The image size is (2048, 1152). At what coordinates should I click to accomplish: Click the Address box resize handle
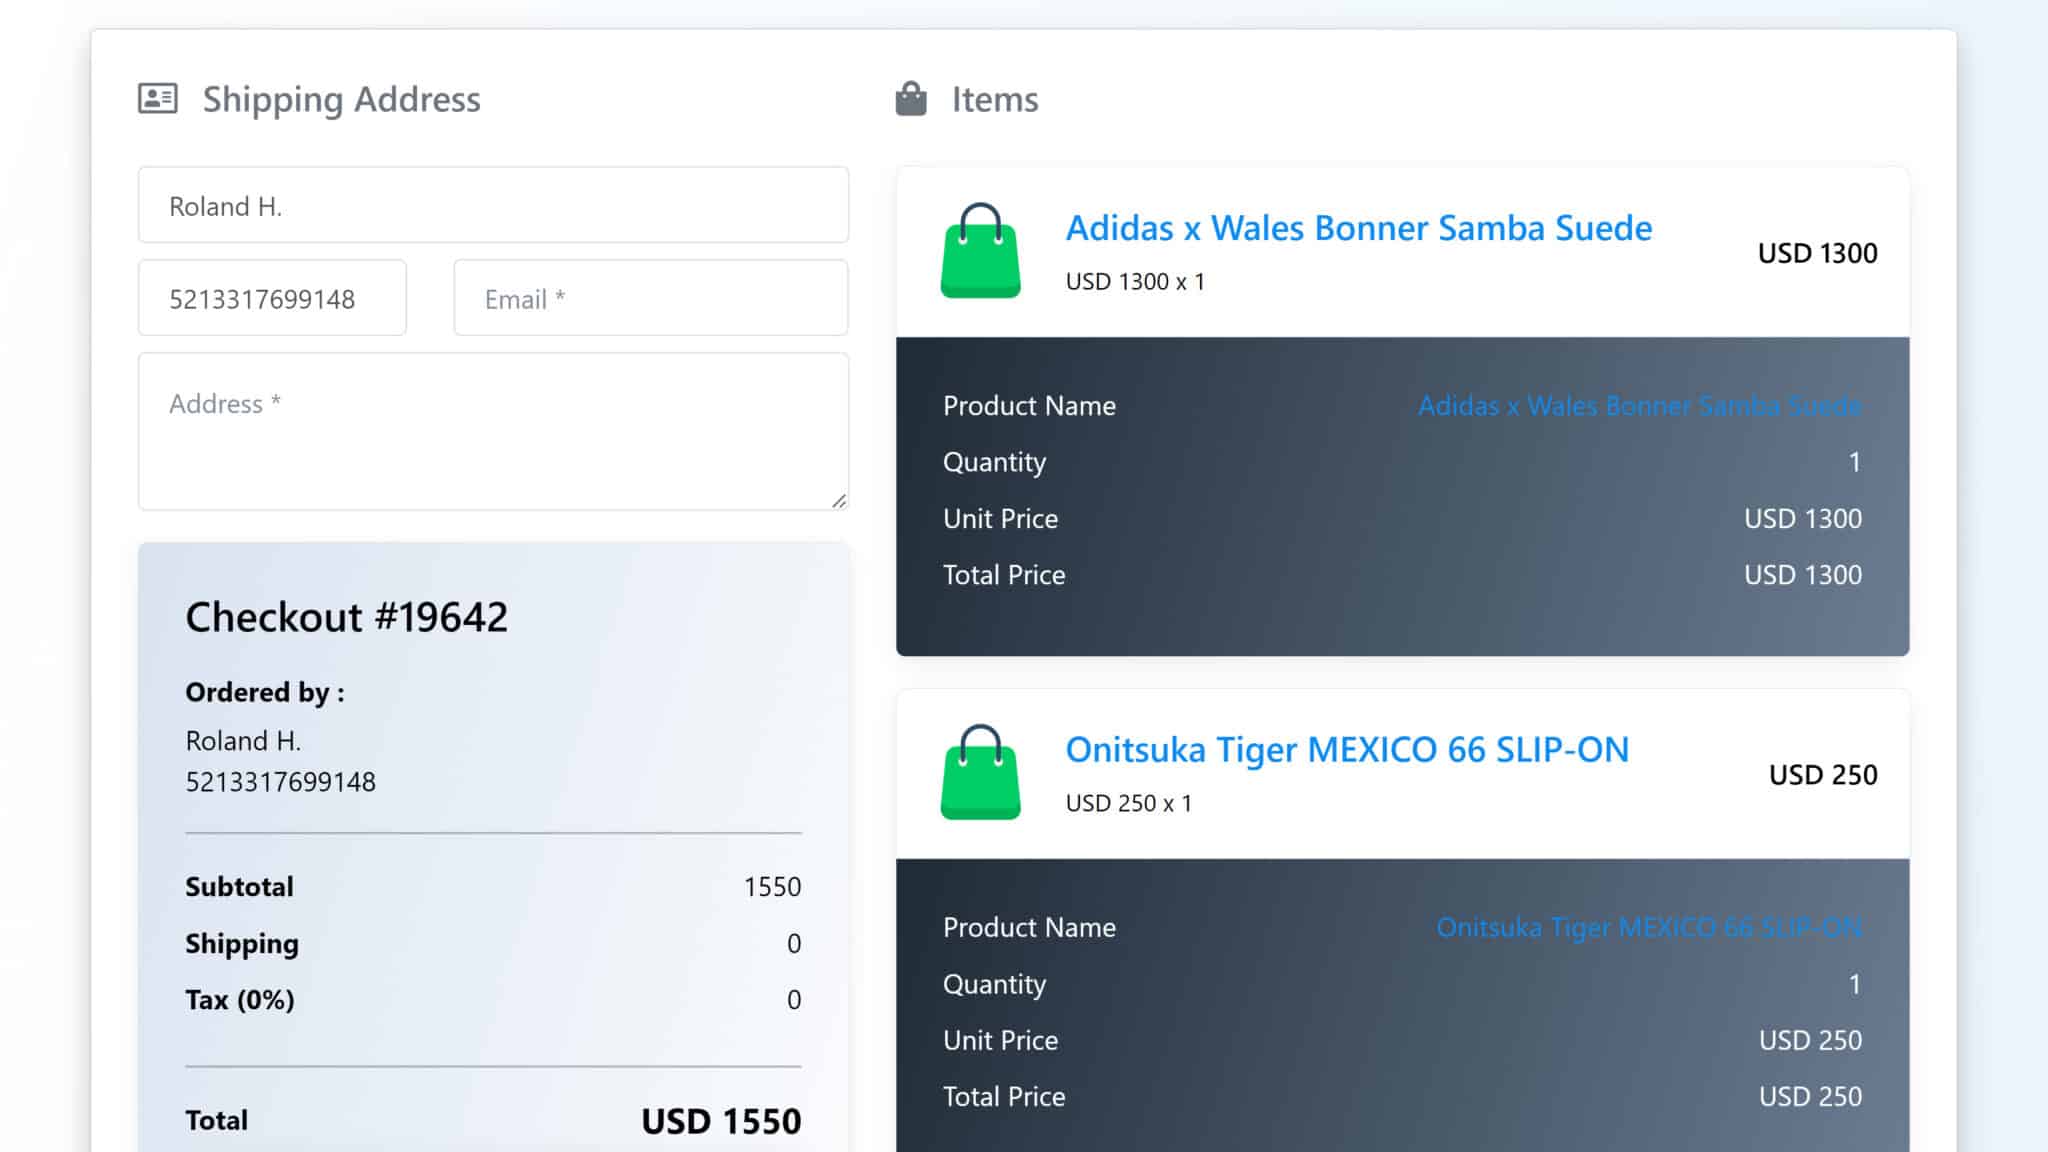tap(839, 501)
